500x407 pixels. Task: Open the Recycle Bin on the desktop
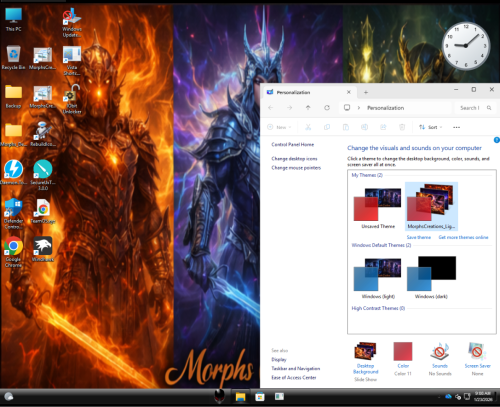click(x=13, y=58)
